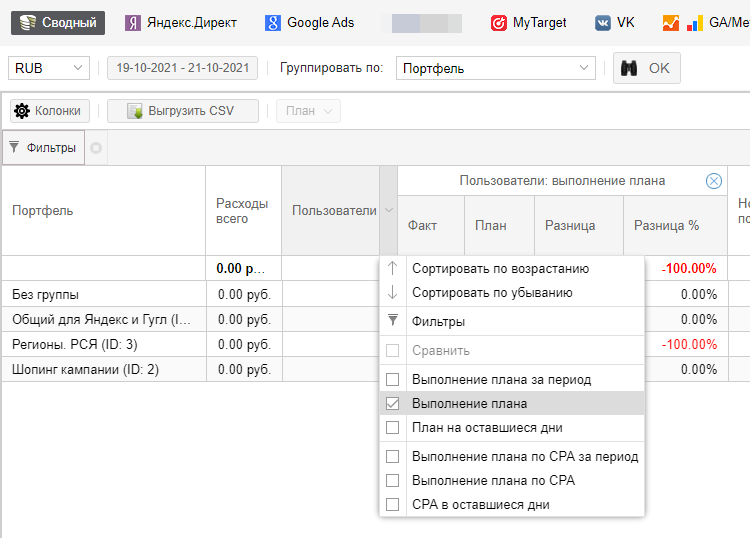Click Выгрузить CSV export button
The width and height of the screenshot is (750, 538).
183,111
